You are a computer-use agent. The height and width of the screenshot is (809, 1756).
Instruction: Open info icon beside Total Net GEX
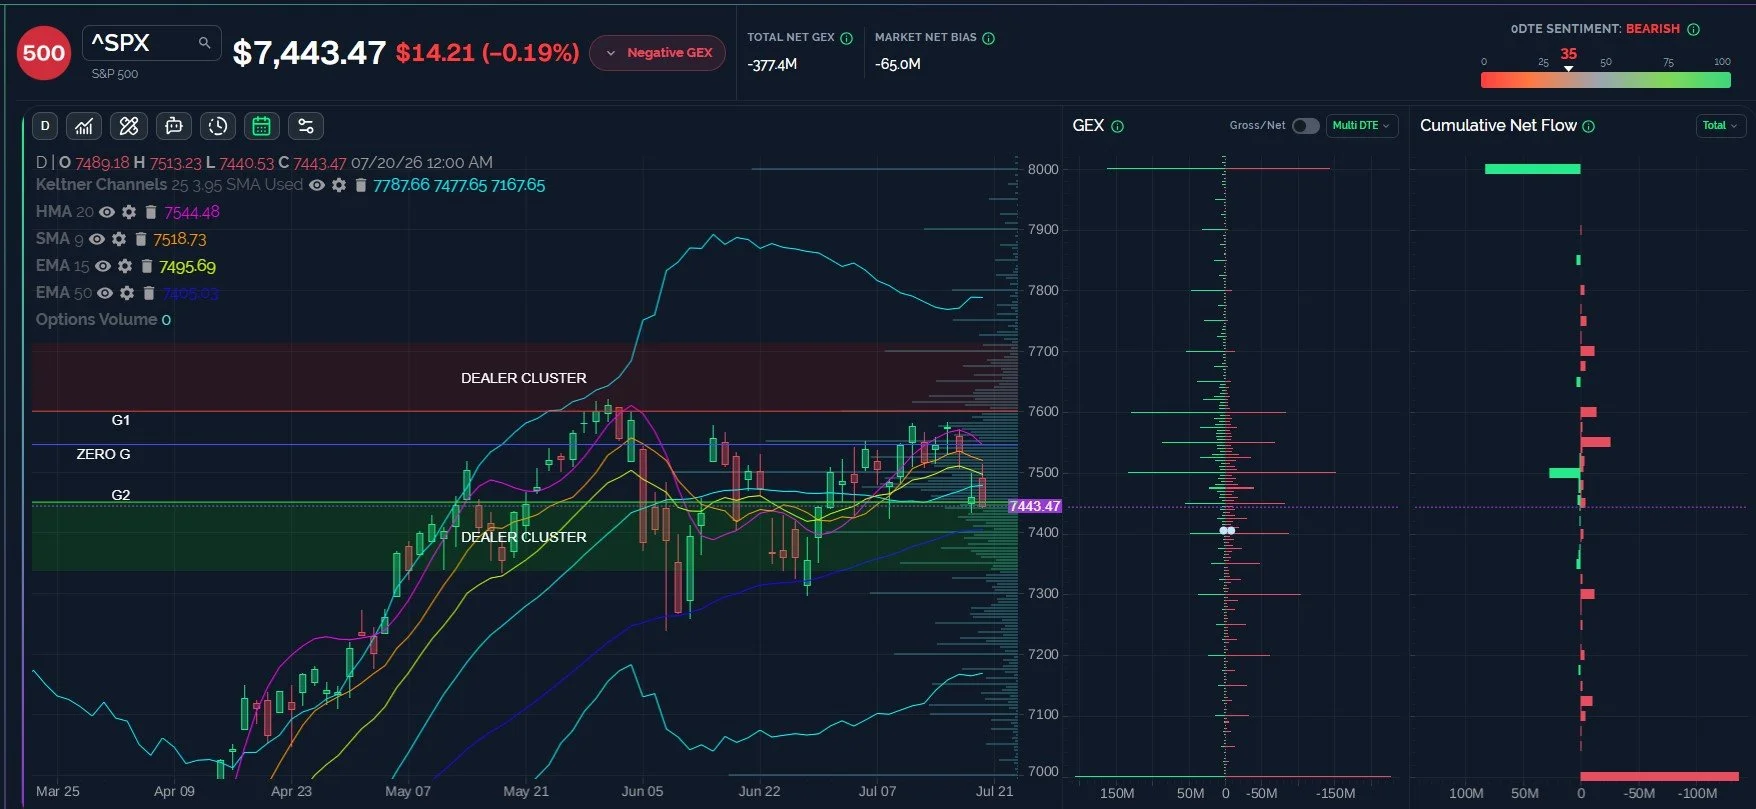tap(847, 38)
